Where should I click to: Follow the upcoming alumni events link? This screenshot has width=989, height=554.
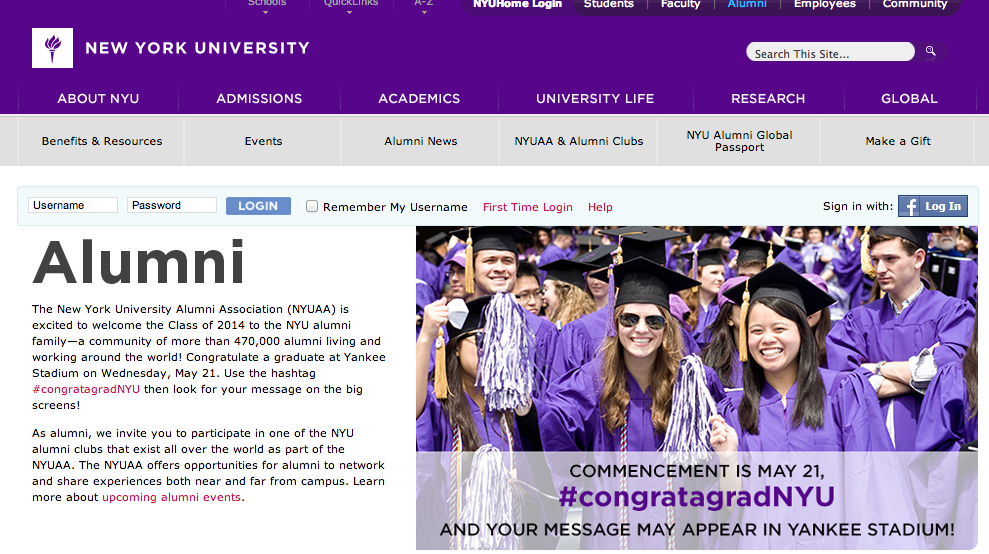pyautogui.click(x=171, y=497)
